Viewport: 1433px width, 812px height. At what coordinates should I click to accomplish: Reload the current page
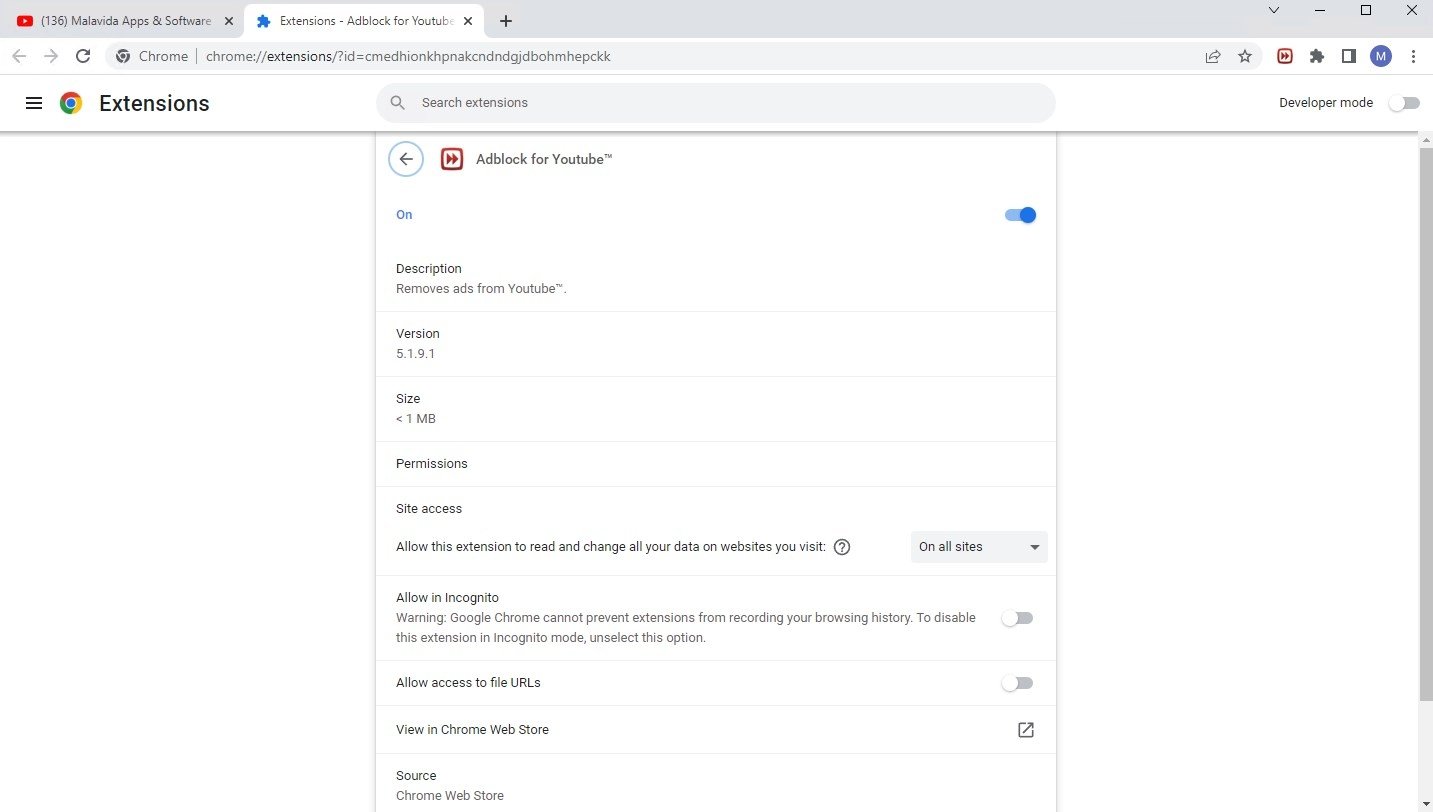(83, 56)
